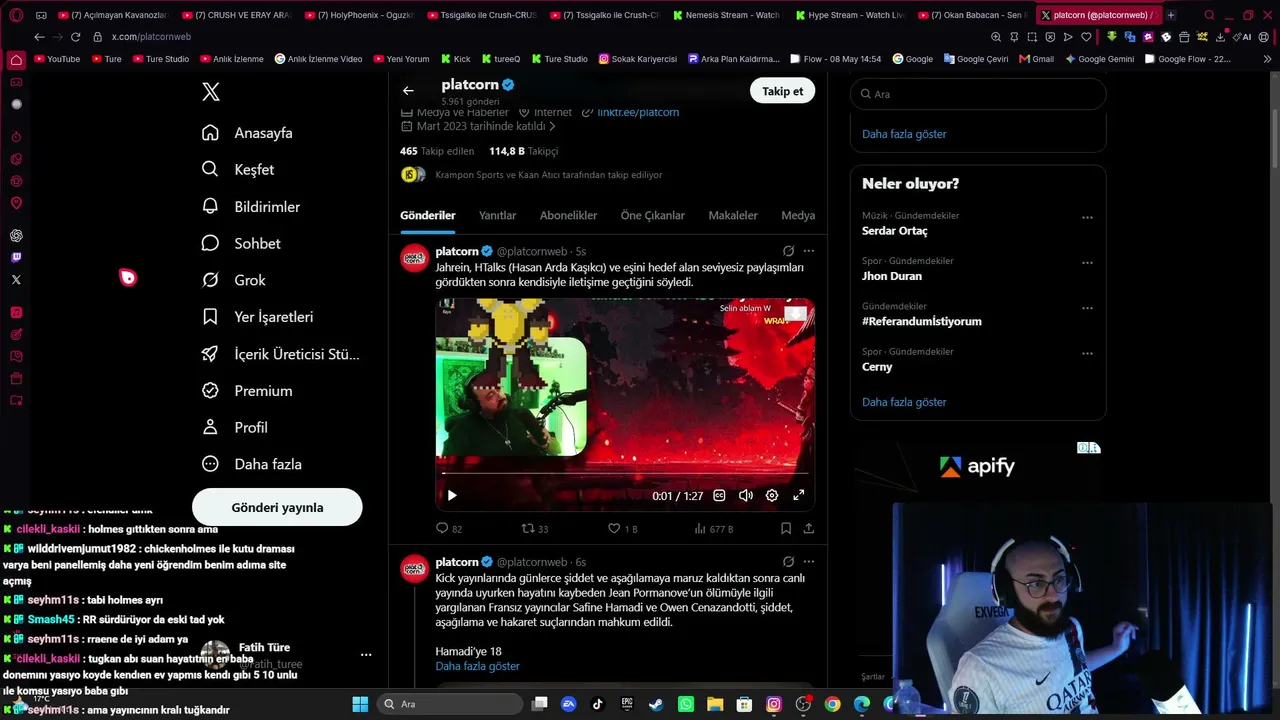Screen dimensions: 1280x720
Task: Show more trends below Cerny
Action: [904, 402]
